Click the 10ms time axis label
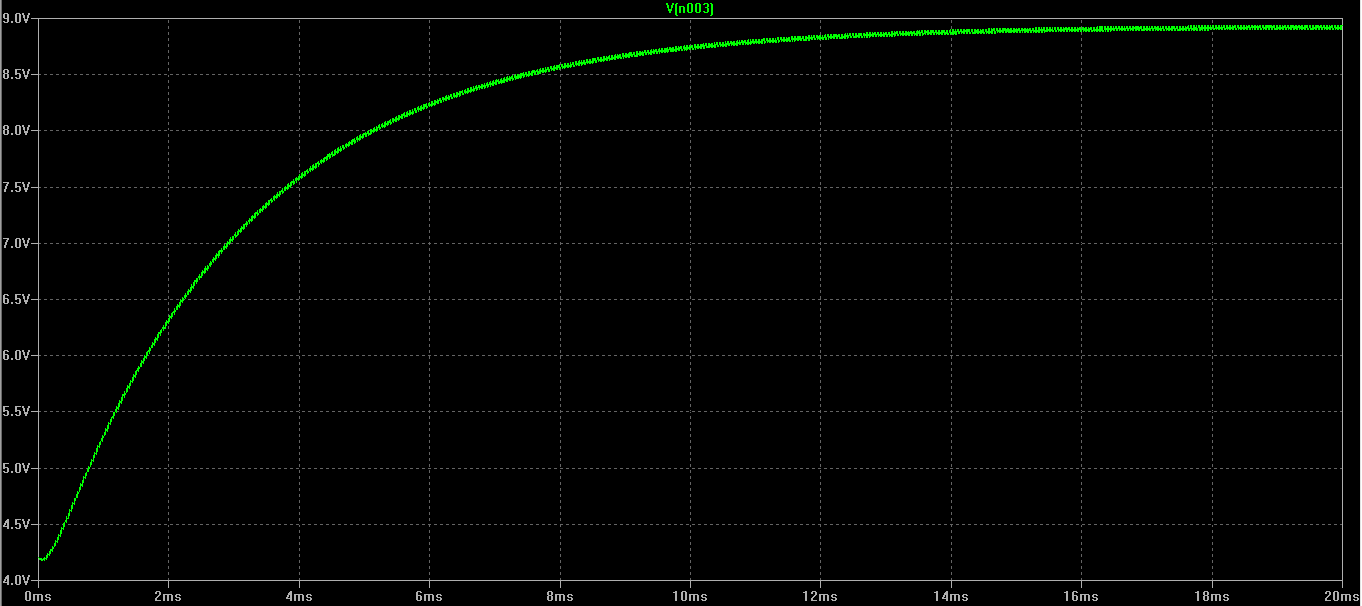 (690, 596)
